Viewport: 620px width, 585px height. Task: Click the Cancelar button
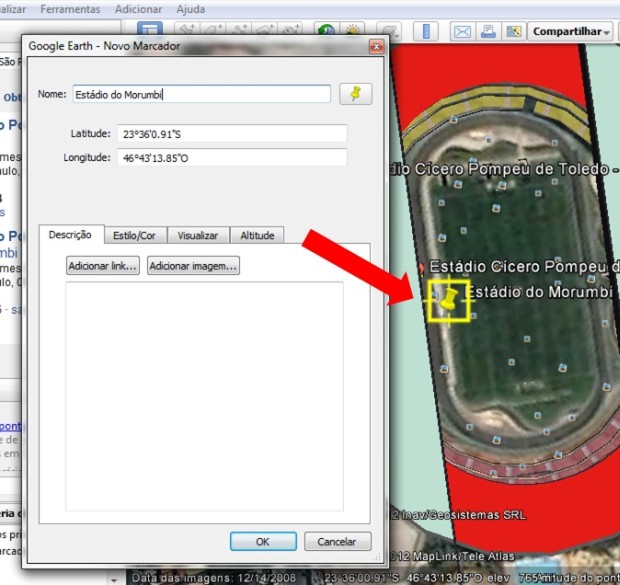click(x=337, y=541)
